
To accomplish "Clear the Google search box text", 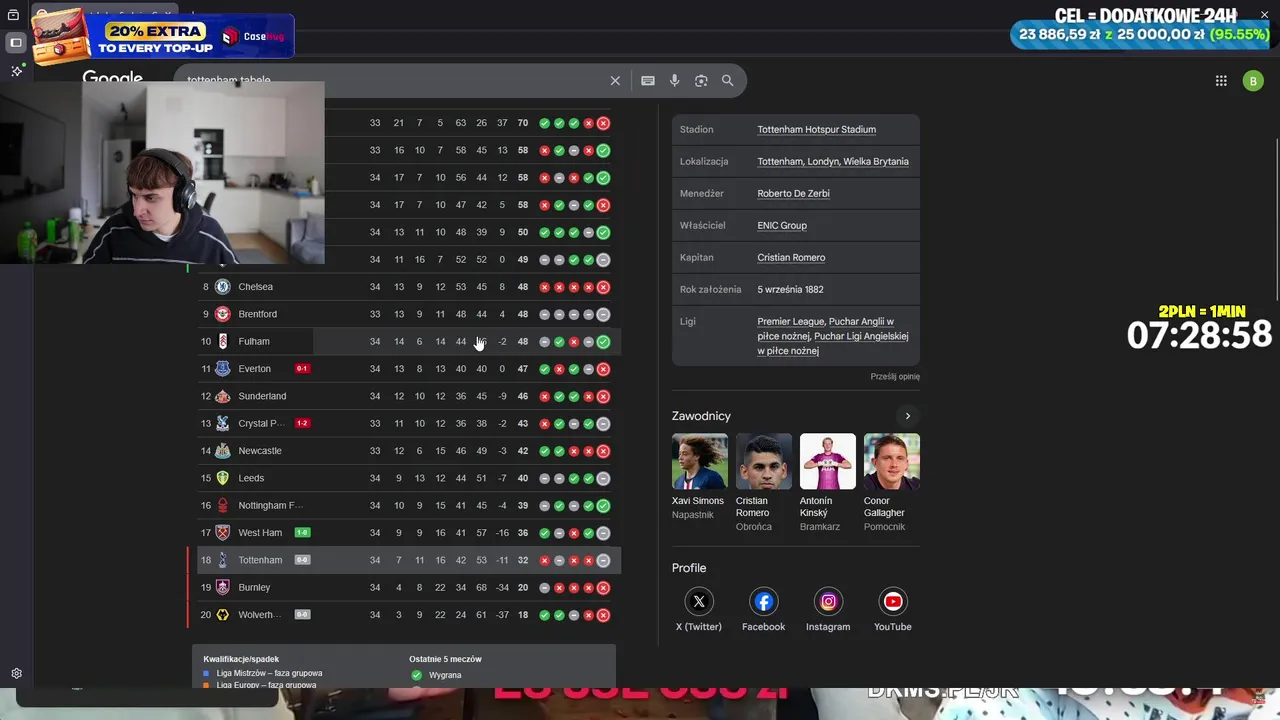I will coord(615,81).
